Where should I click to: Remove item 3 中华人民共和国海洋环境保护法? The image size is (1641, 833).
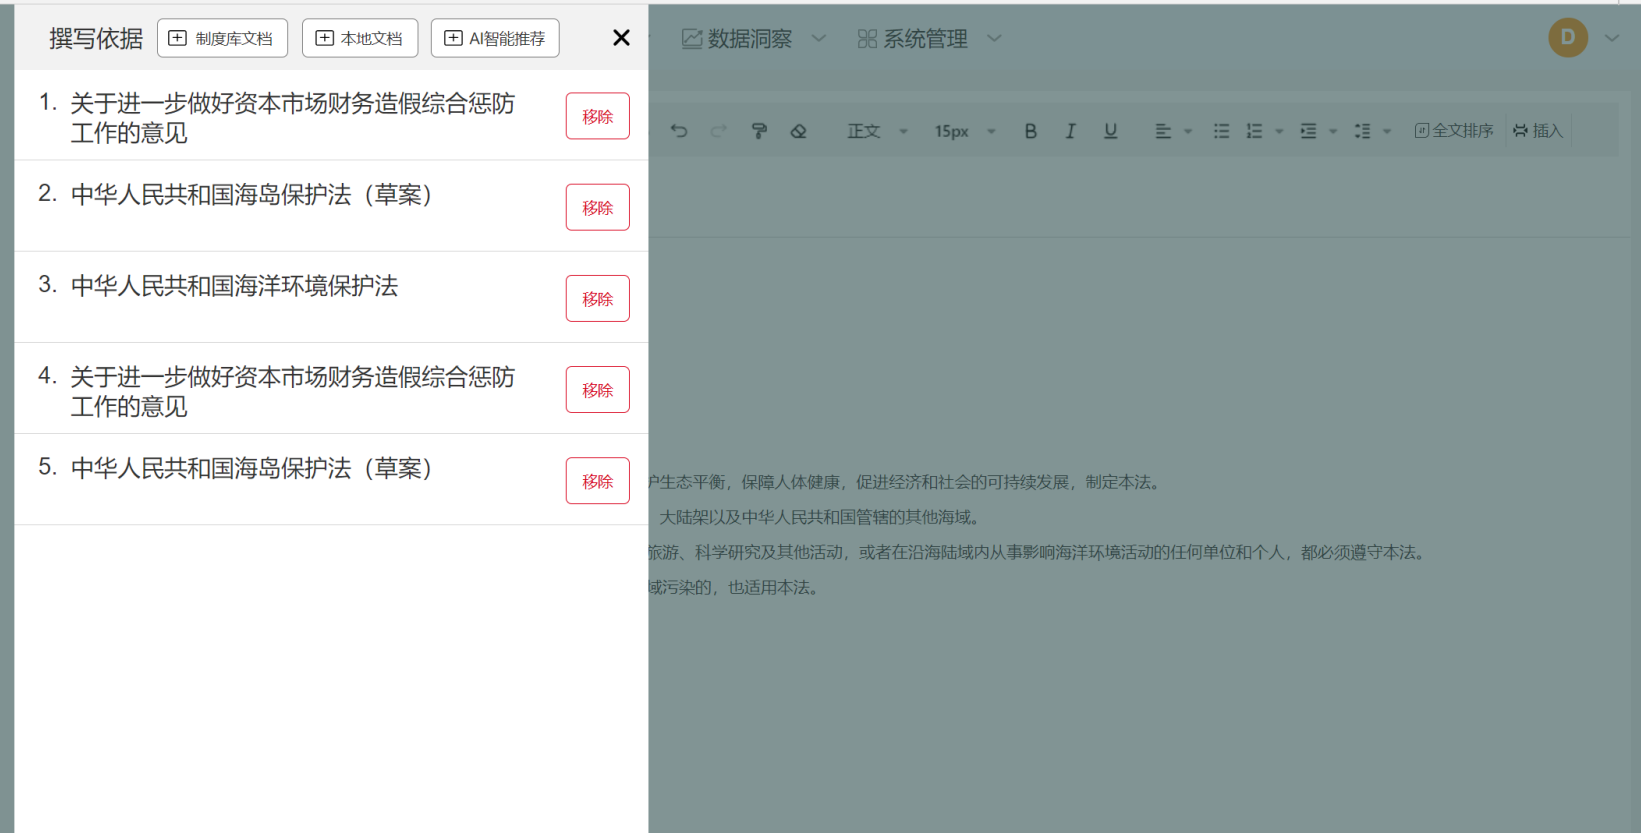[x=597, y=299]
